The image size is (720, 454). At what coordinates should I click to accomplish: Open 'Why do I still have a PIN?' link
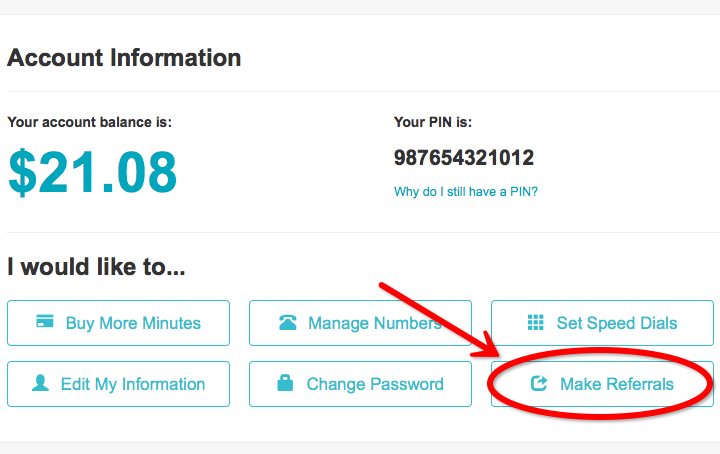point(466,192)
